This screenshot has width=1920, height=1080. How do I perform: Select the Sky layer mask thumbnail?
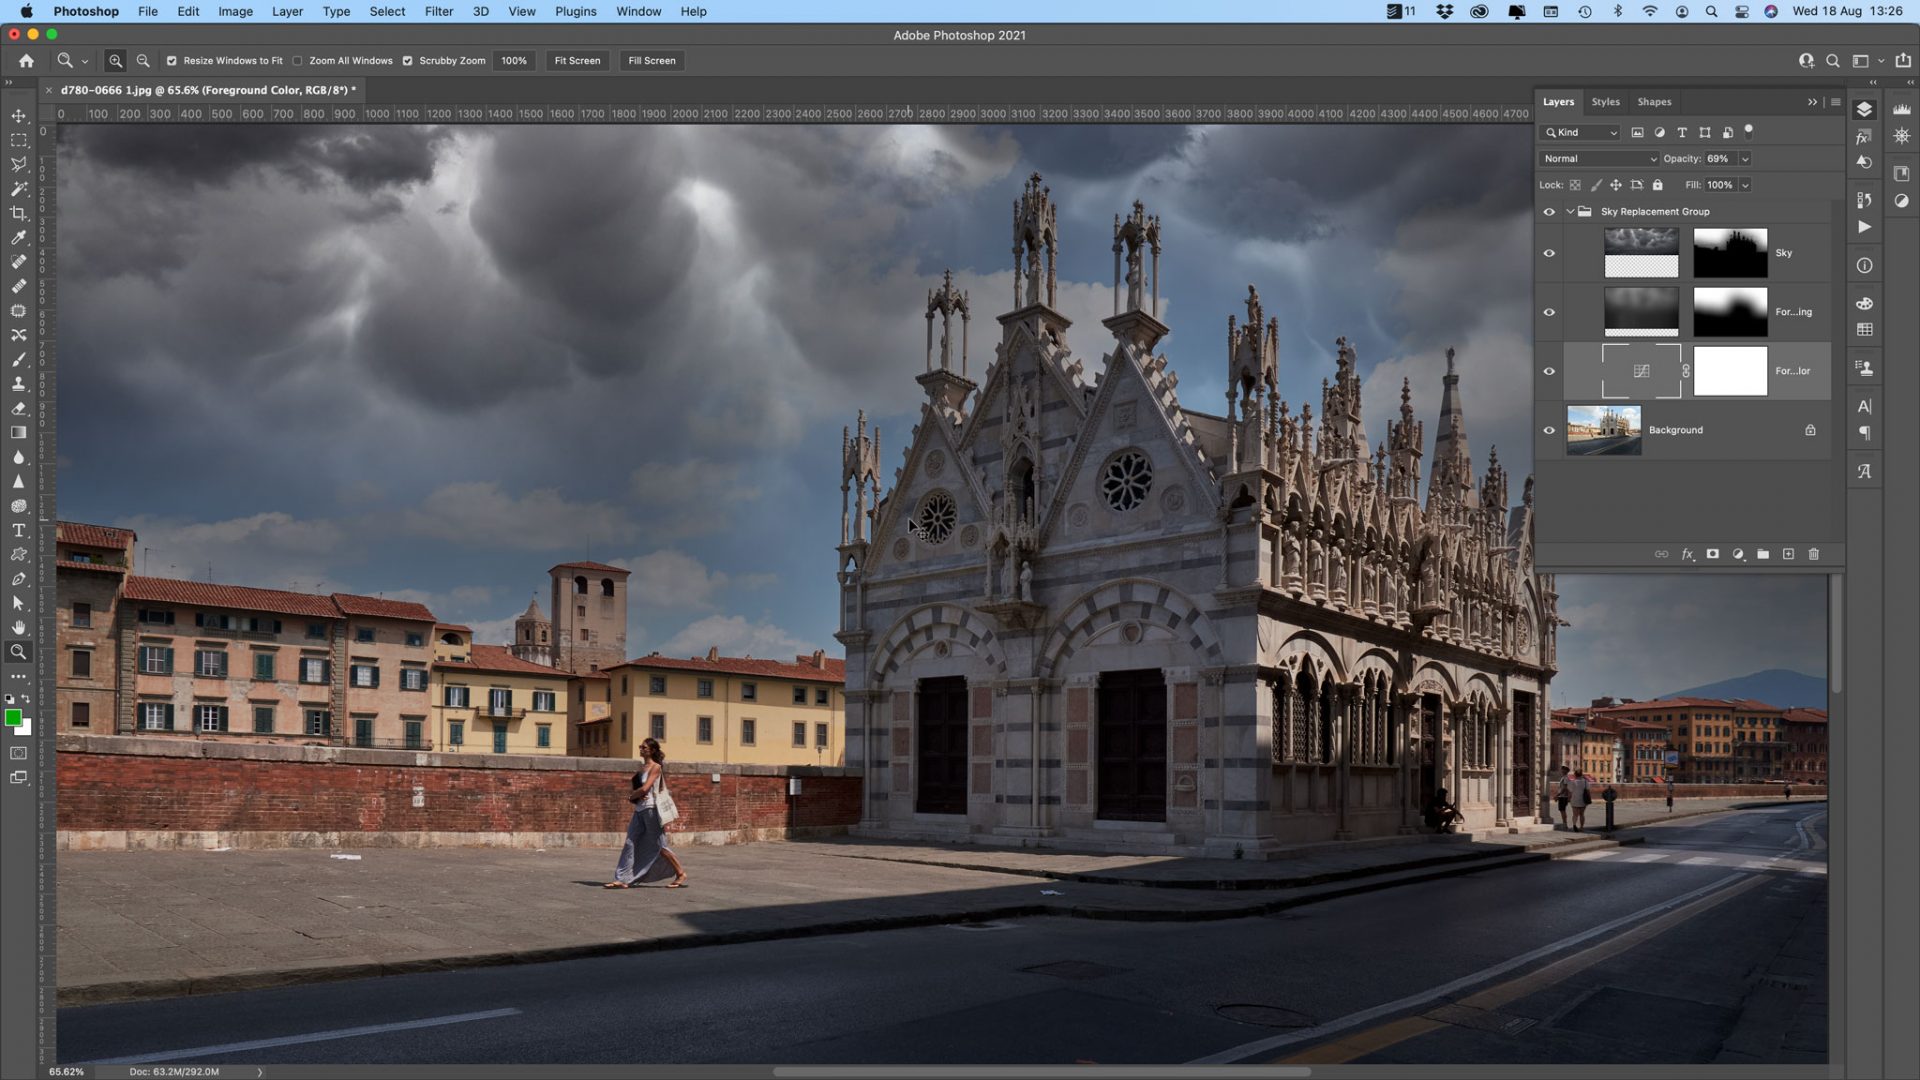[1730, 253]
